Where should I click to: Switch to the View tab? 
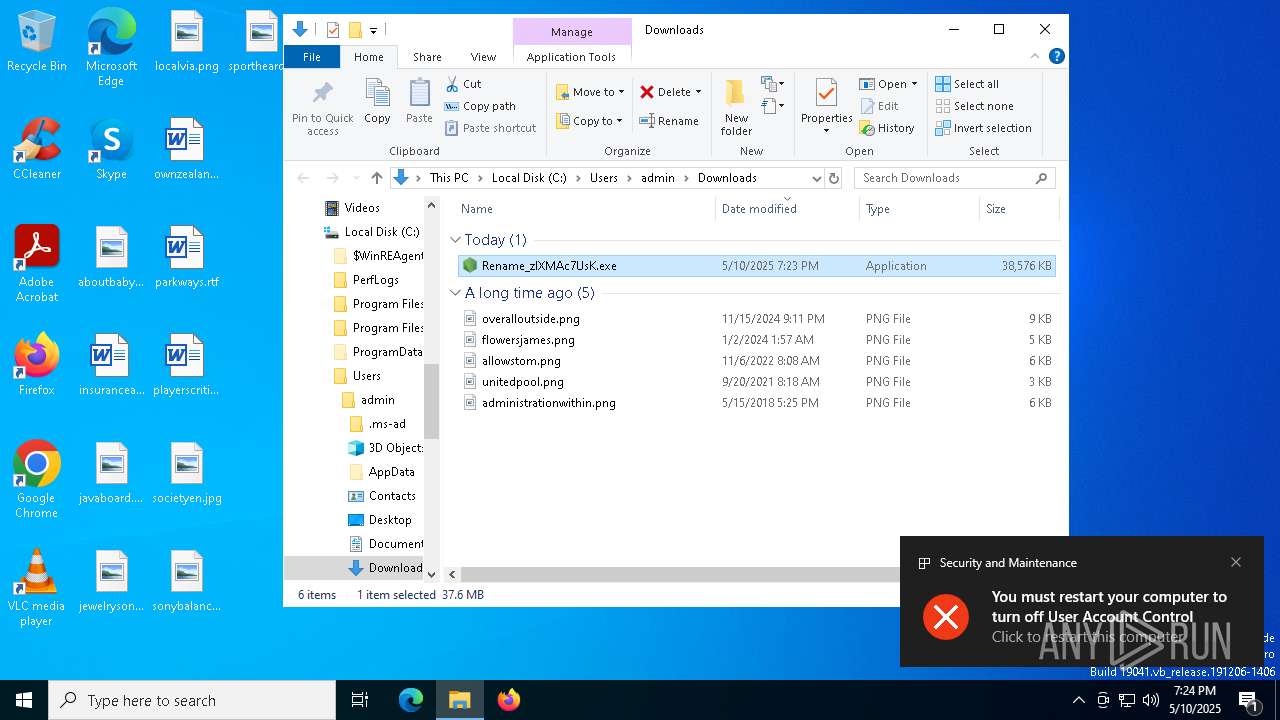(x=483, y=57)
